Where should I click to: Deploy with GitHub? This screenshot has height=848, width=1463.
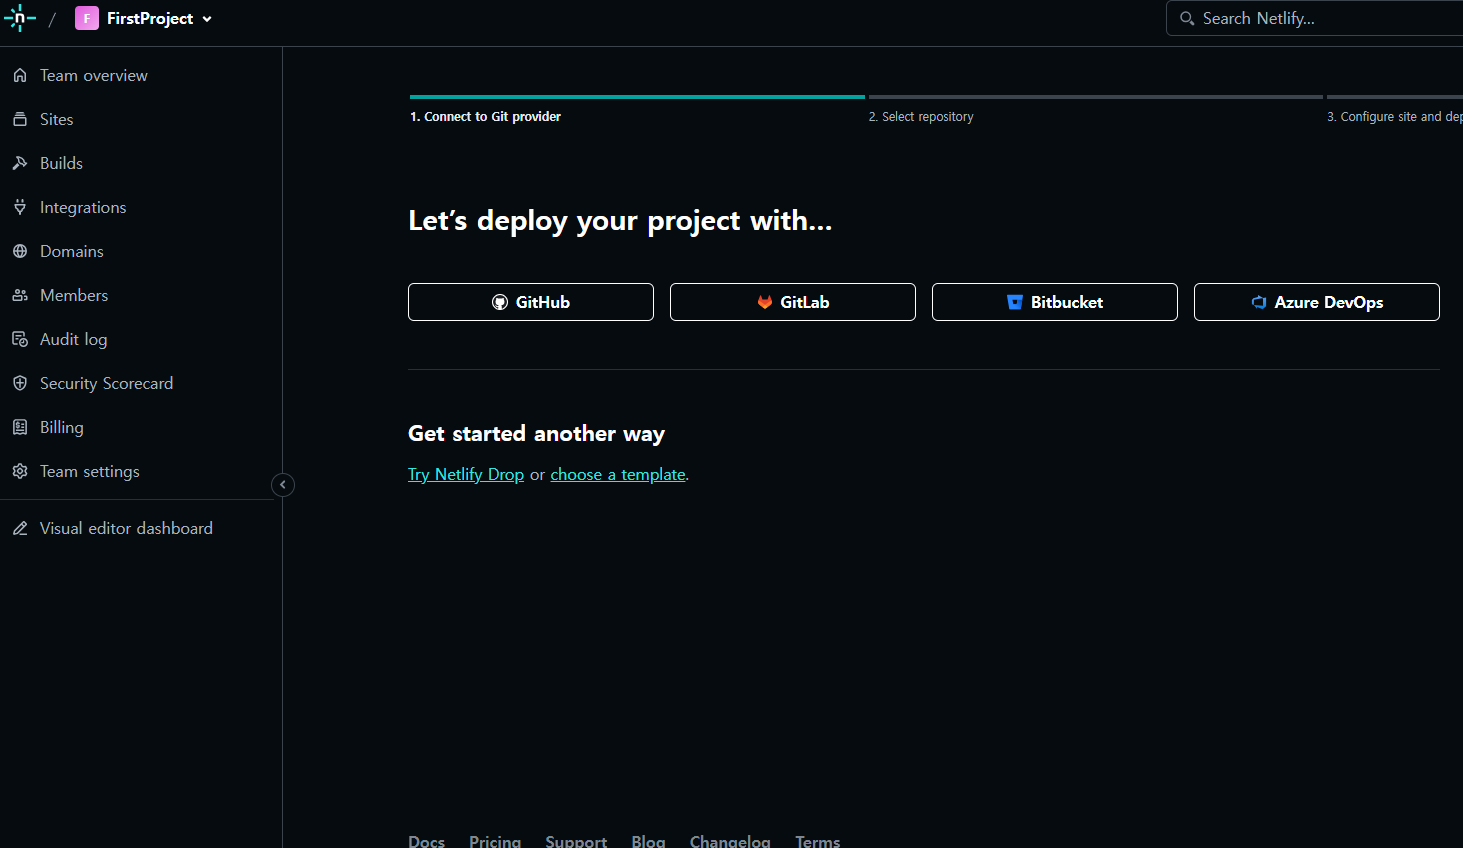pos(530,301)
